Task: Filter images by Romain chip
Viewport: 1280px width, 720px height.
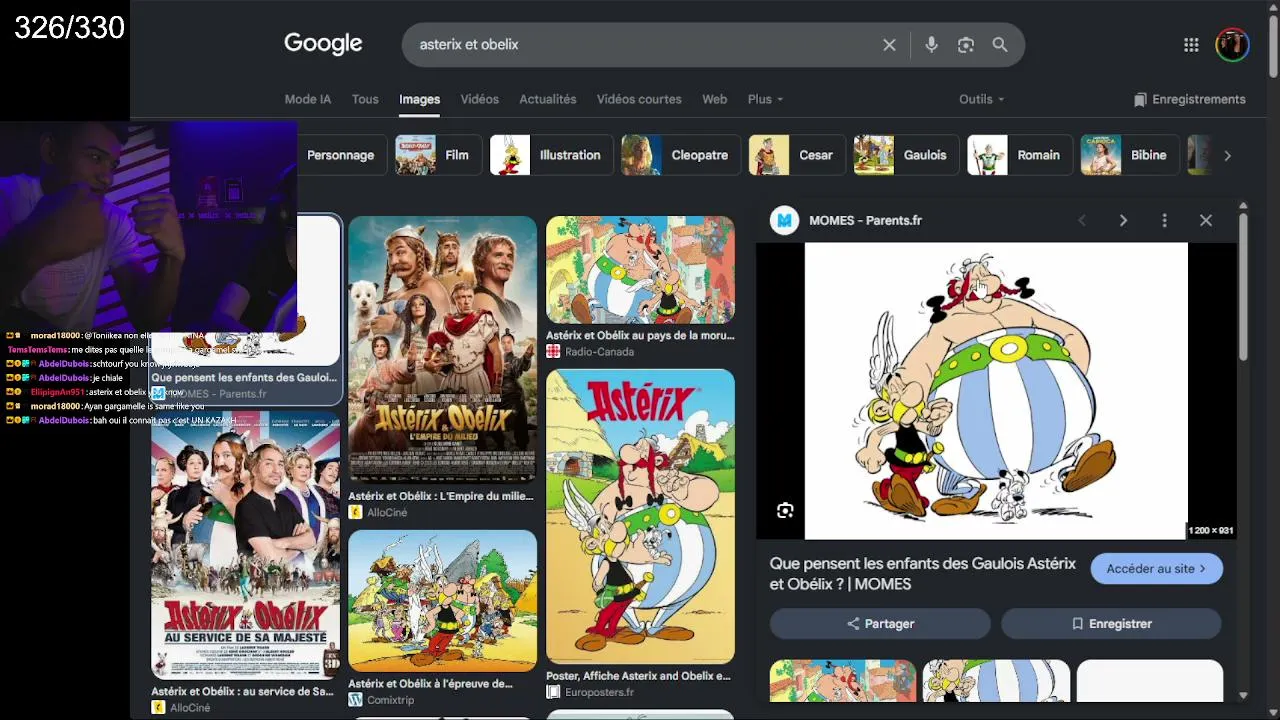Action: pos(1020,155)
